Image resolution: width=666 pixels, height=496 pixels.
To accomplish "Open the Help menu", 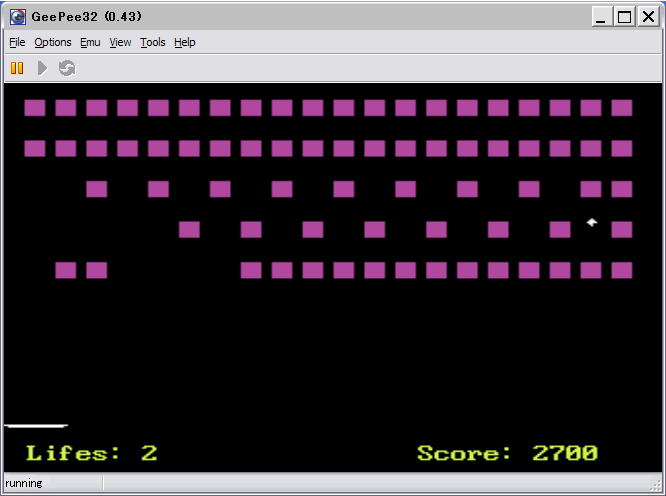I will pos(185,42).
